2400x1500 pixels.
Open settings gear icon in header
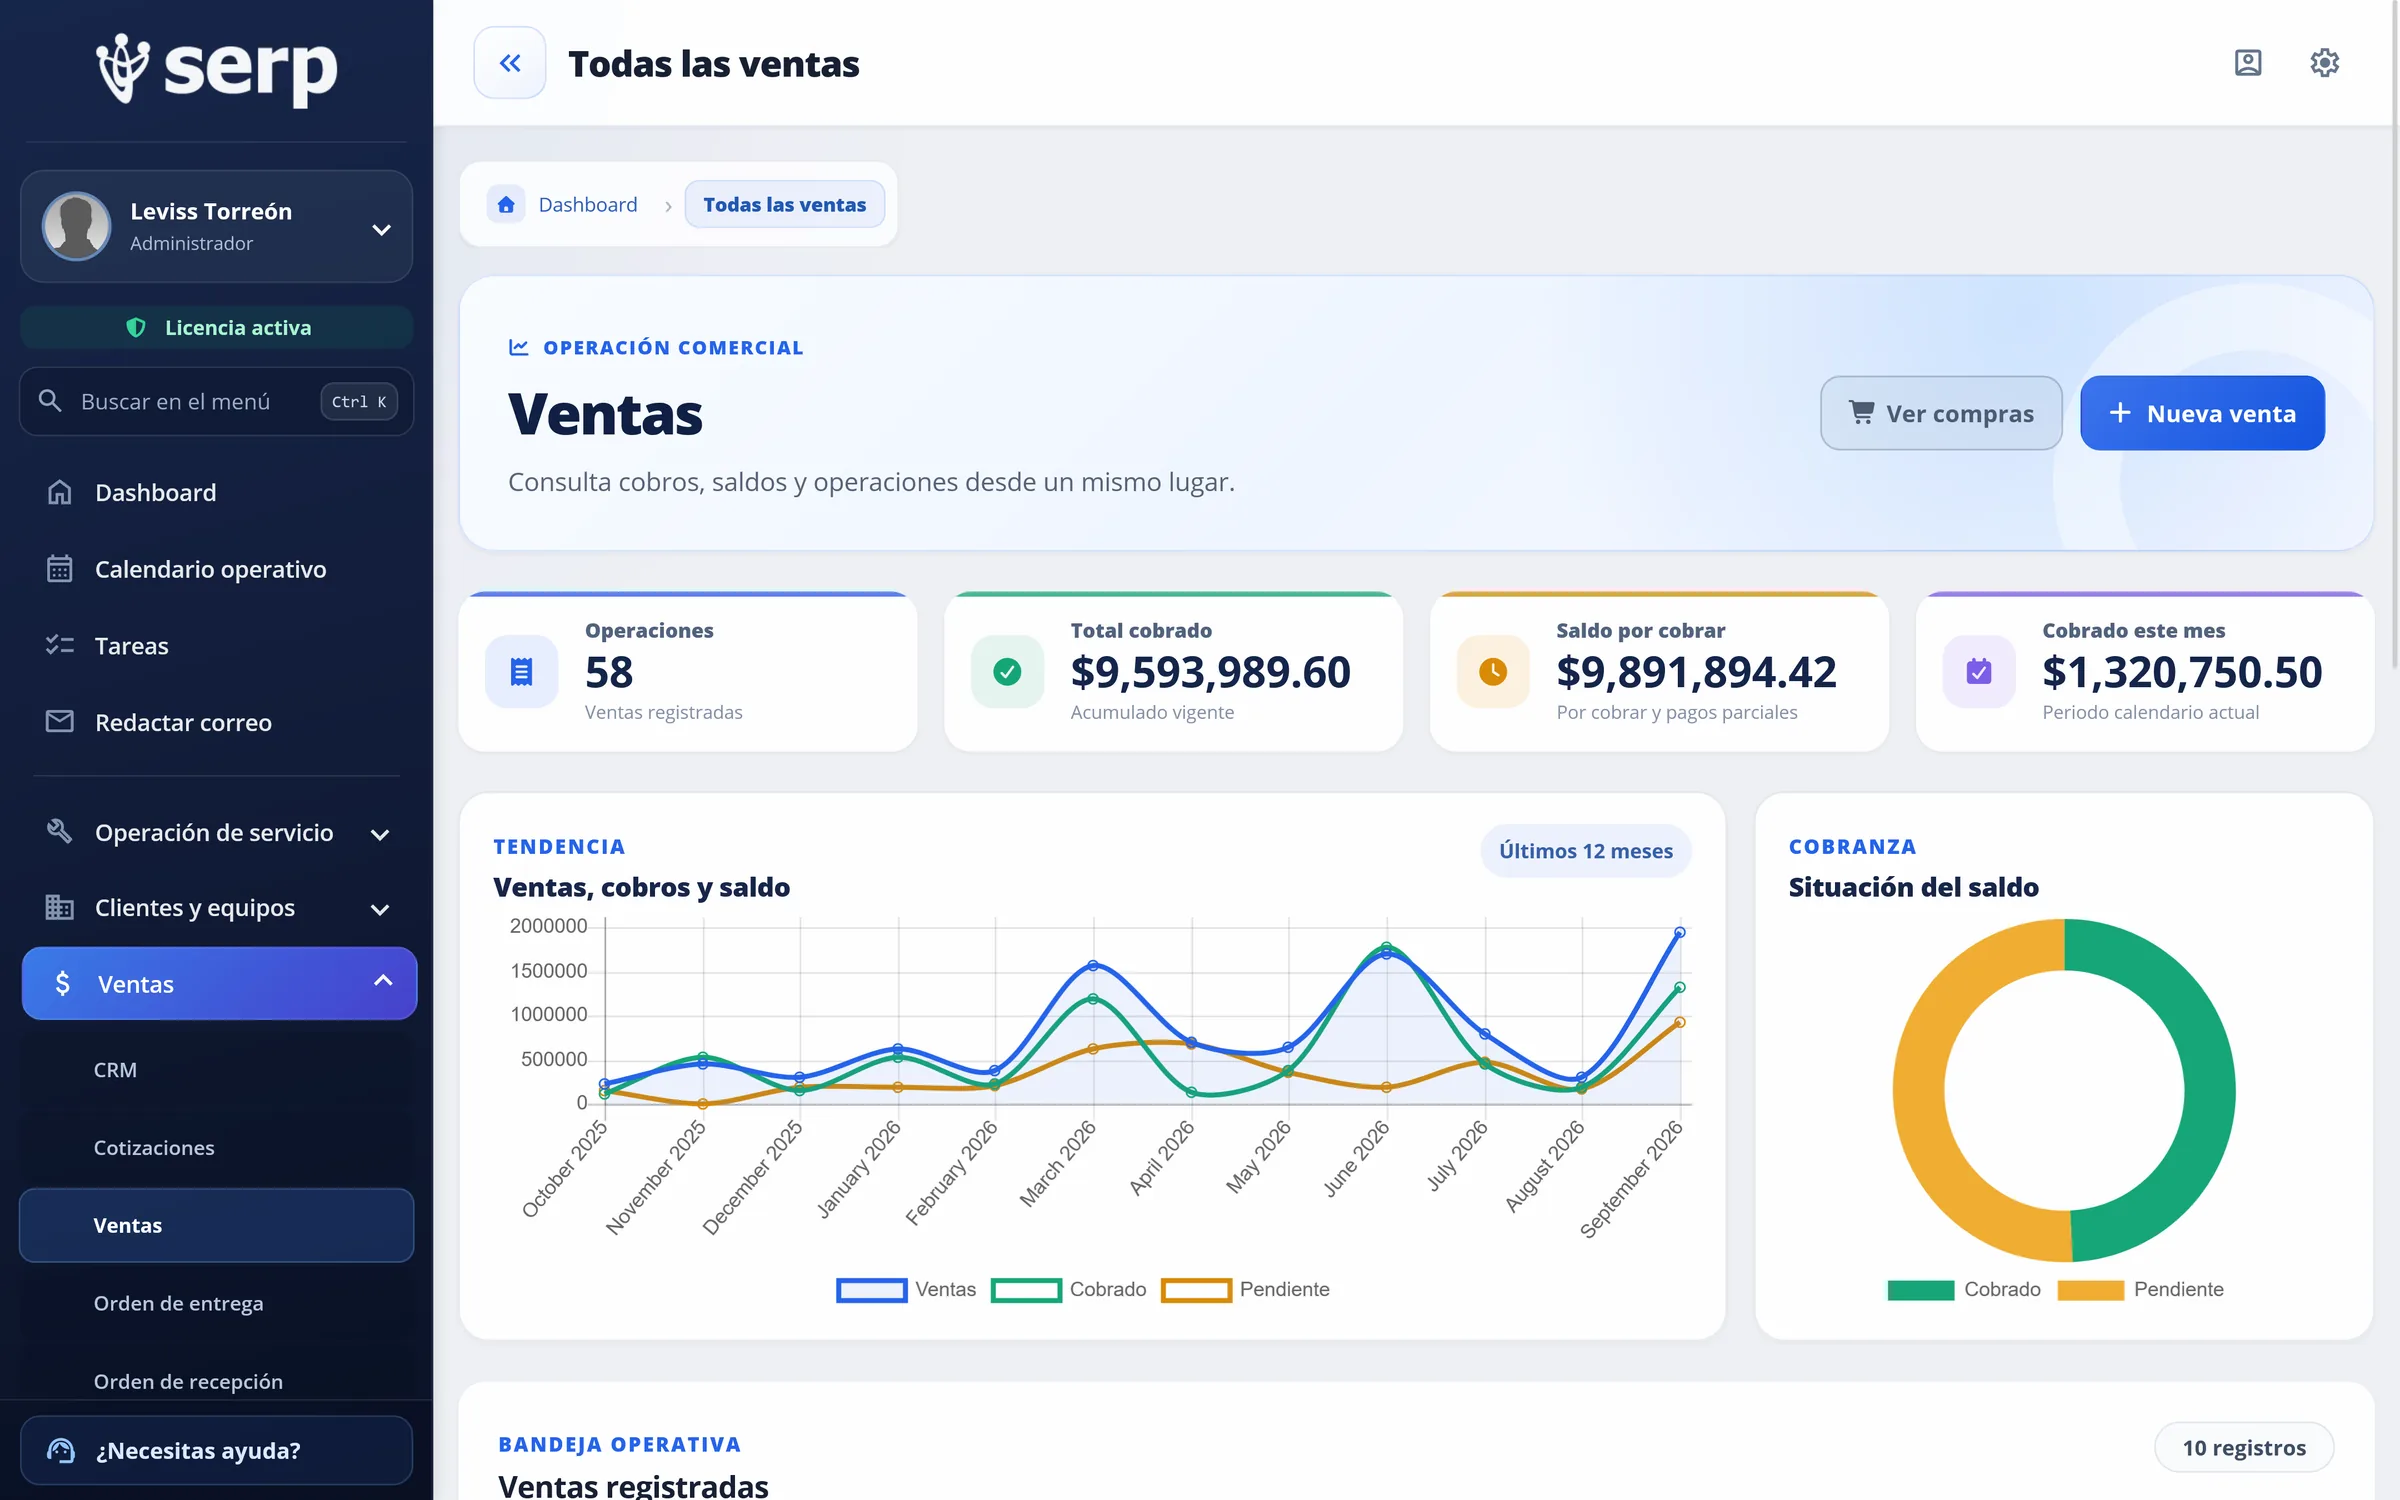(2324, 63)
